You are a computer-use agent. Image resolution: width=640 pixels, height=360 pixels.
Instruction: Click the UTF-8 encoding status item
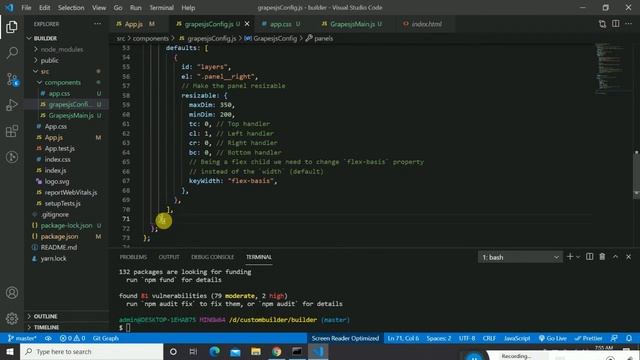[467, 338]
